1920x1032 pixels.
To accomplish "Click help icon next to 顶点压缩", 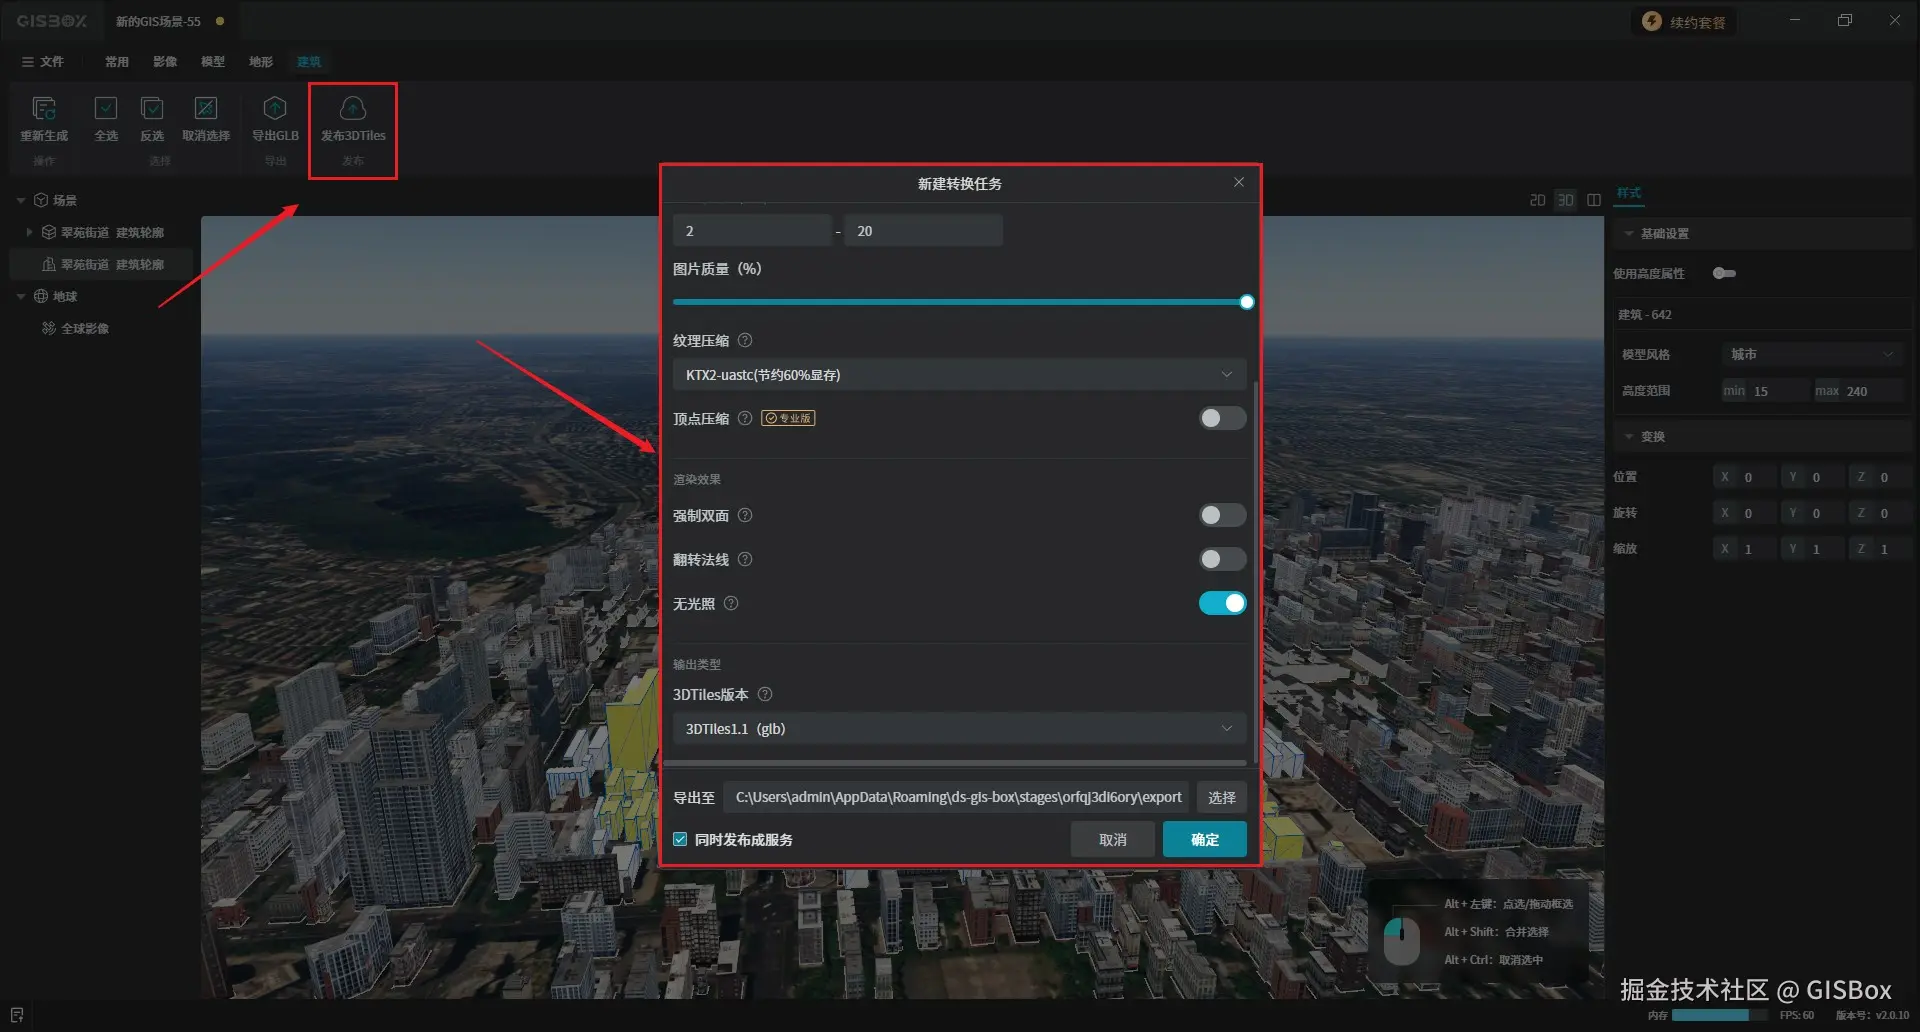I will [745, 419].
